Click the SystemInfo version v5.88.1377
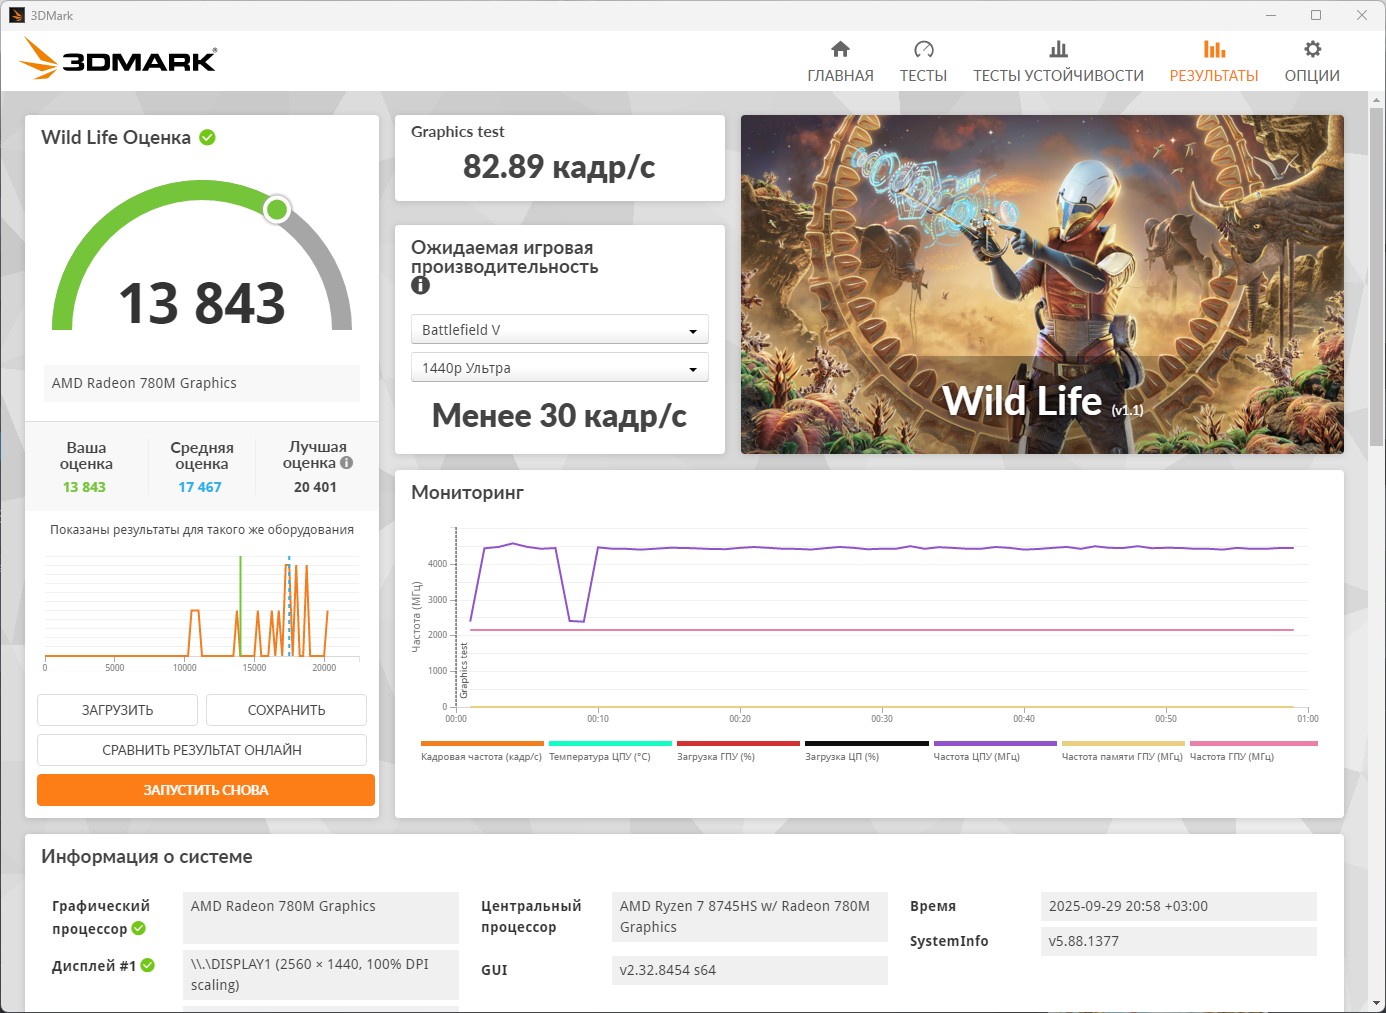The width and height of the screenshot is (1386, 1013). pos(1179,941)
